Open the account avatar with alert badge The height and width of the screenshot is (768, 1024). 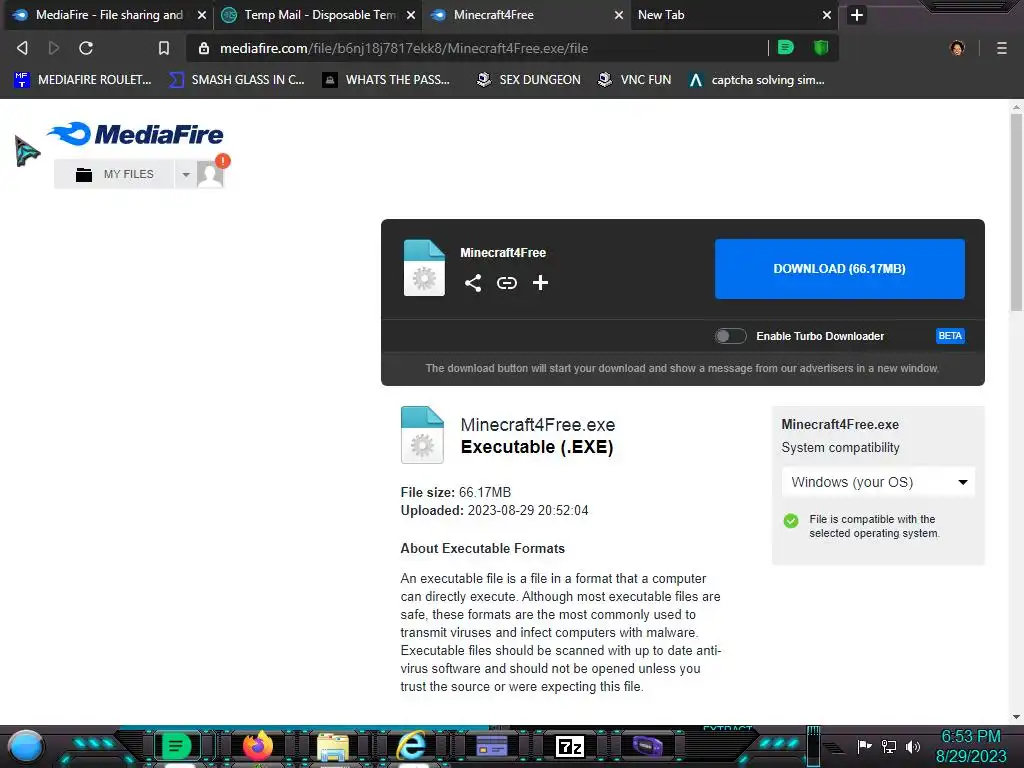pos(212,172)
